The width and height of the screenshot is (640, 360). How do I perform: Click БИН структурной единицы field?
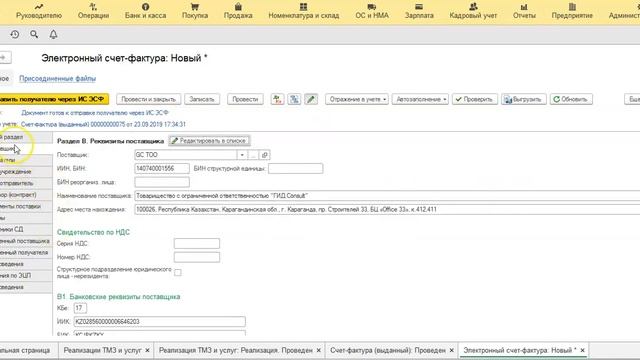click(x=296, y=169)
